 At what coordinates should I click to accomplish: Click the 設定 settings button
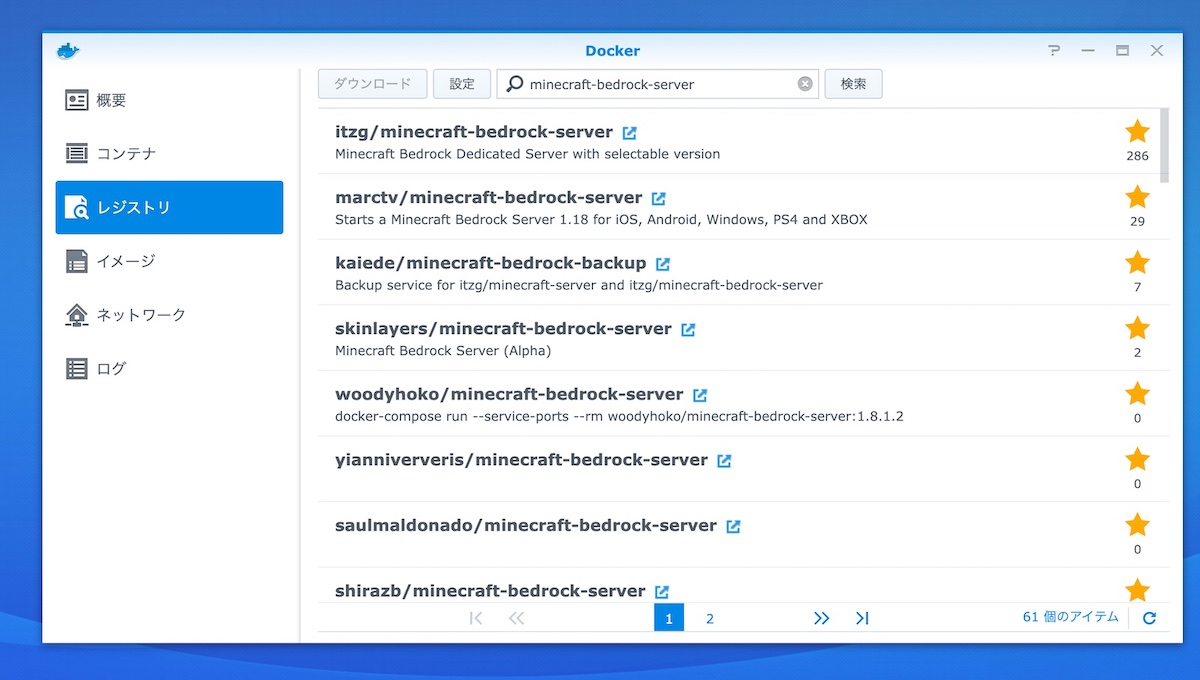click(462, 84)
